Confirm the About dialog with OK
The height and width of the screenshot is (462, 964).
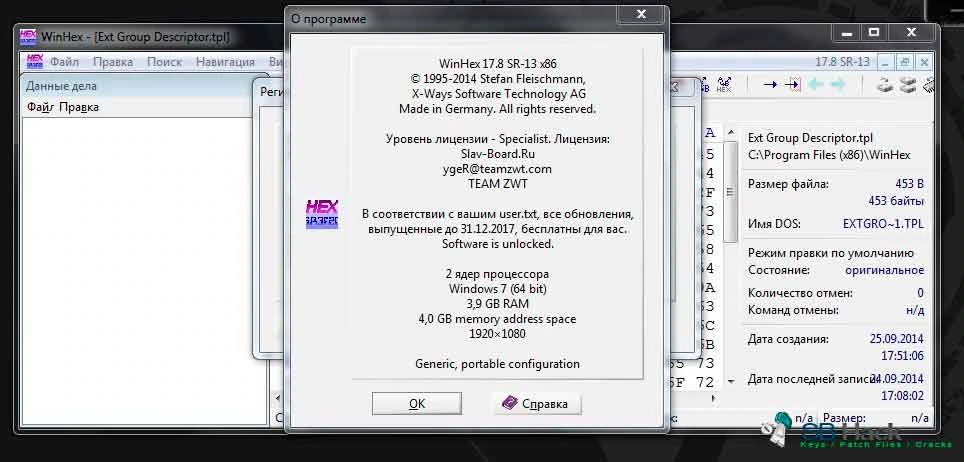[417, 404]
